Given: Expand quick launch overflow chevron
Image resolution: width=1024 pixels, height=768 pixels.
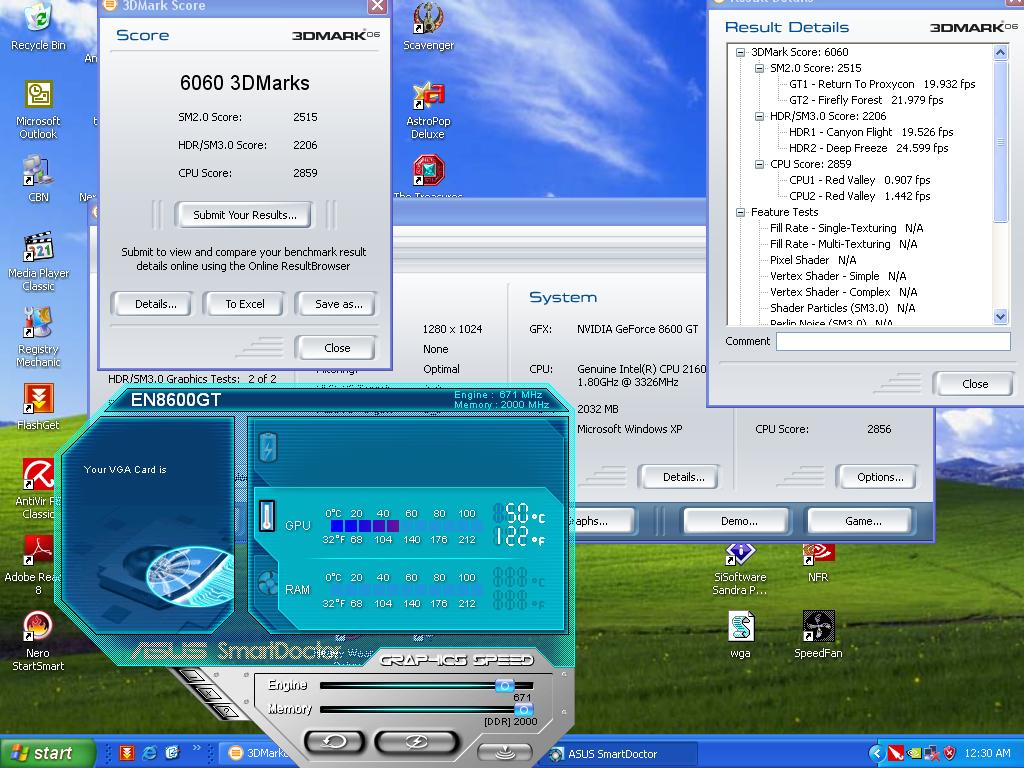Looking at the screenshot, I should [197, 748].
